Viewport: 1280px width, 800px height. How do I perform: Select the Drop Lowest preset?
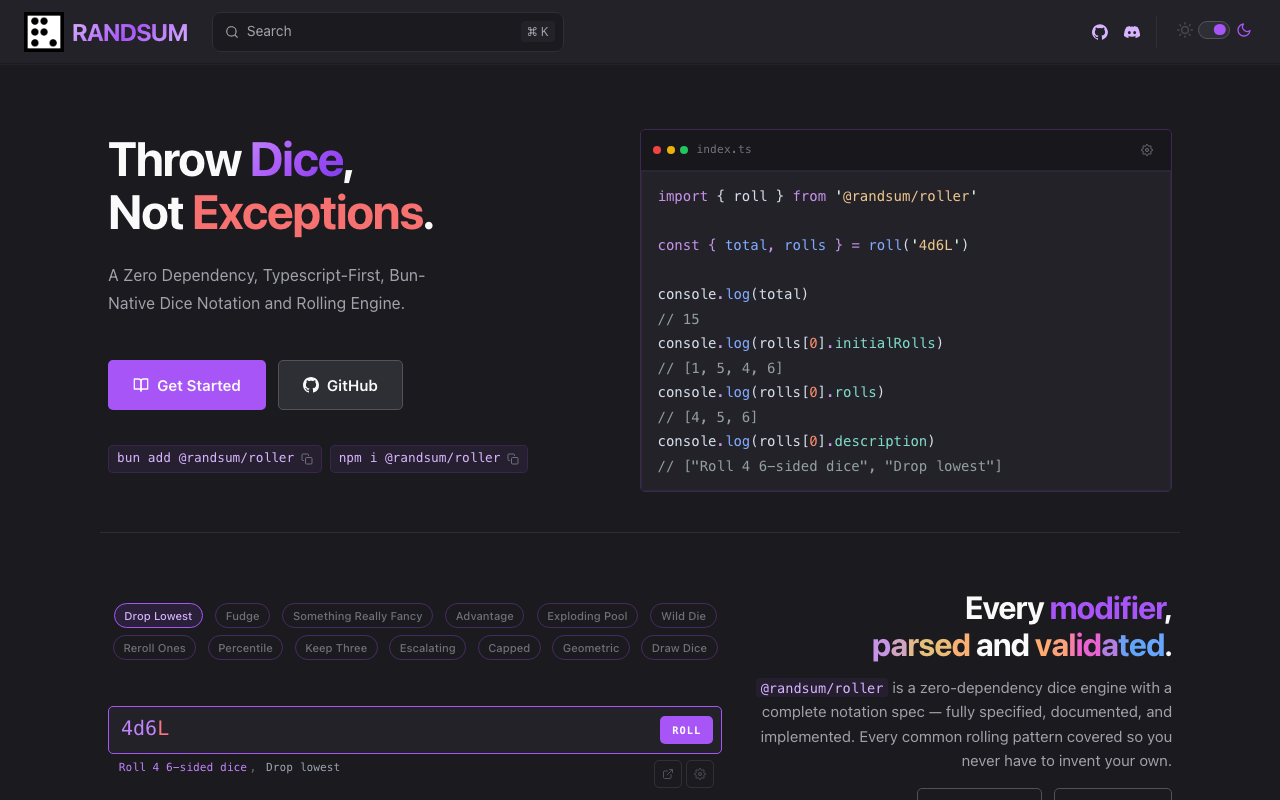[x=158, y=616]
